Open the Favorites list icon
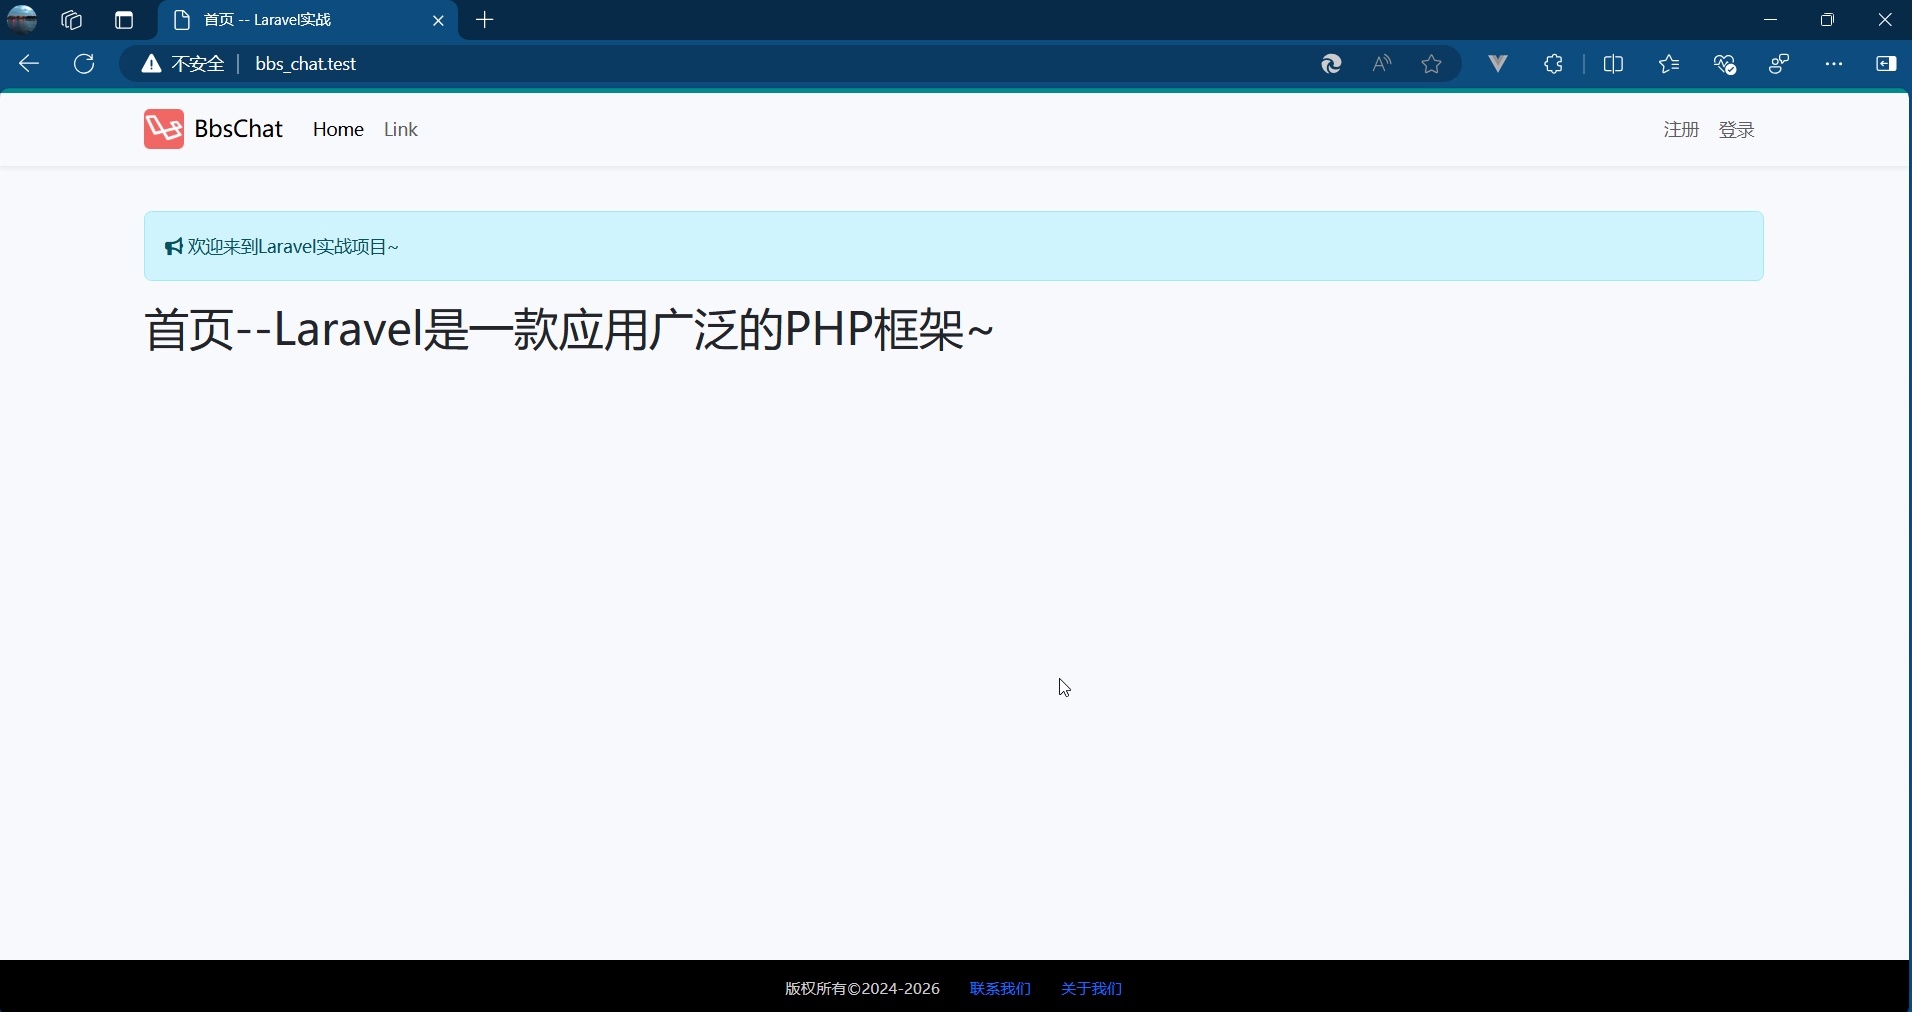 [1669, 64]
